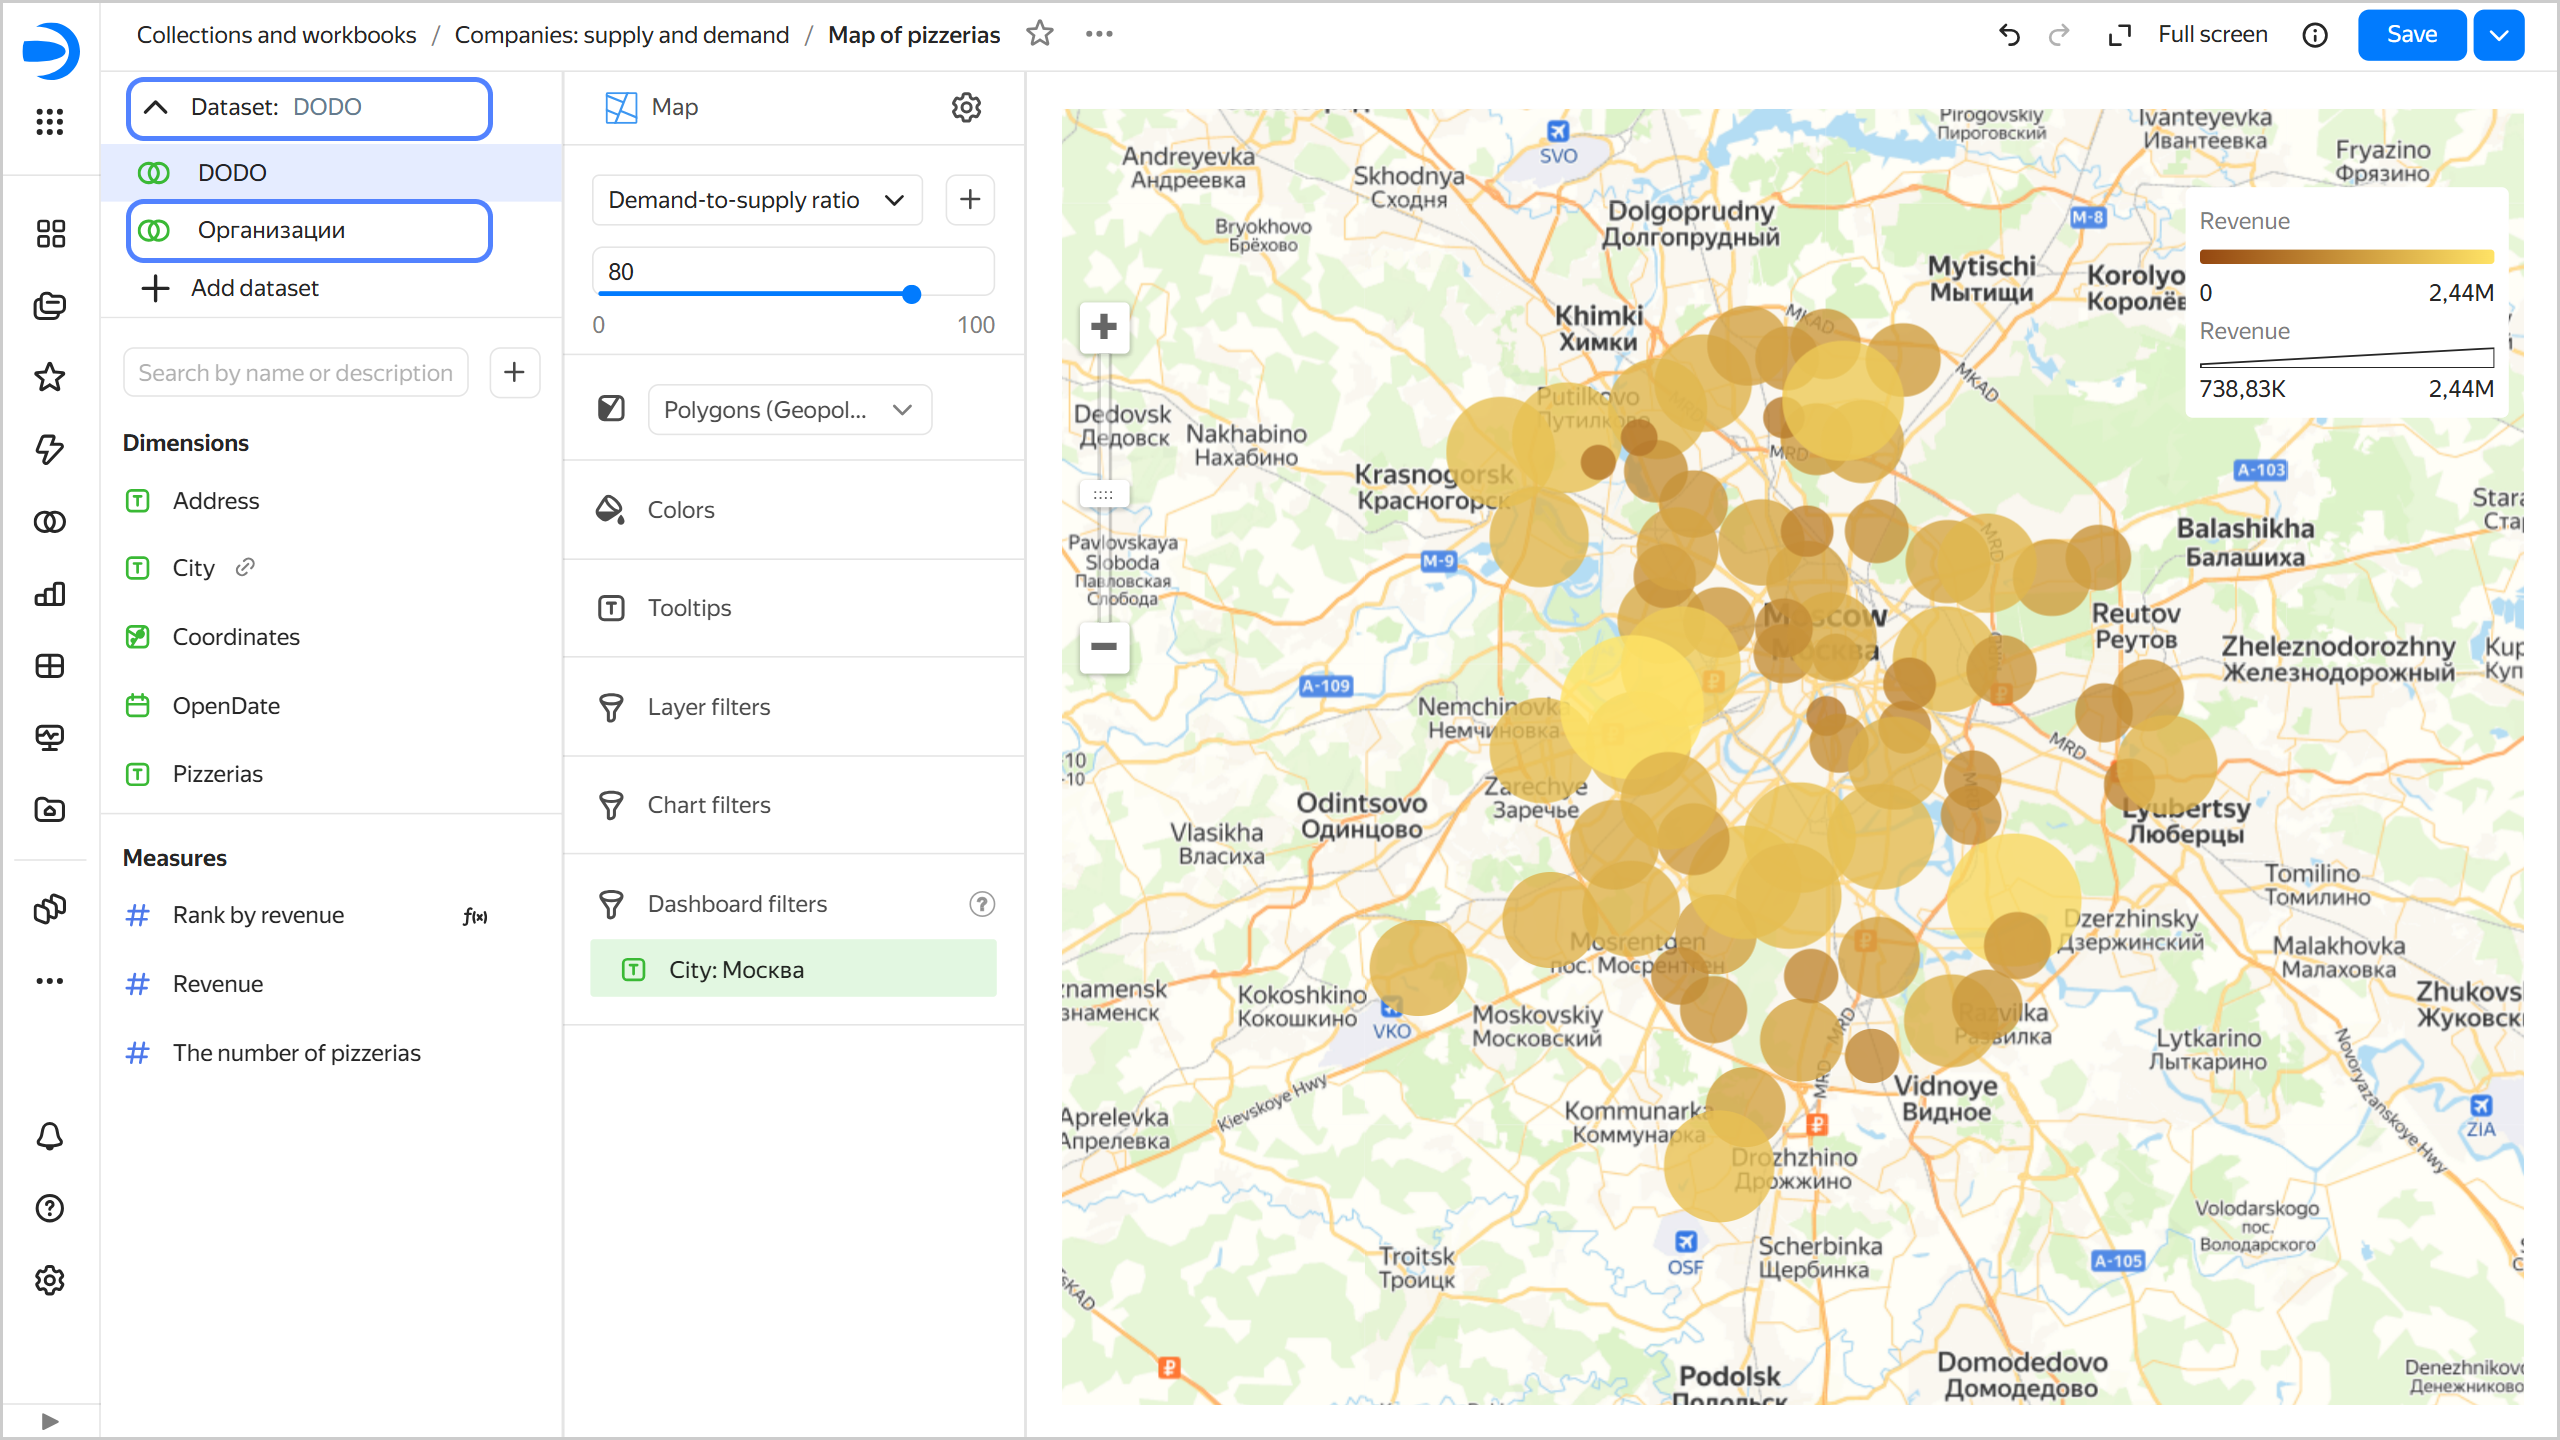Open the Dashboards icon in the sidebar
This screenshot has width=2560, height=1440.
point(49,233)
